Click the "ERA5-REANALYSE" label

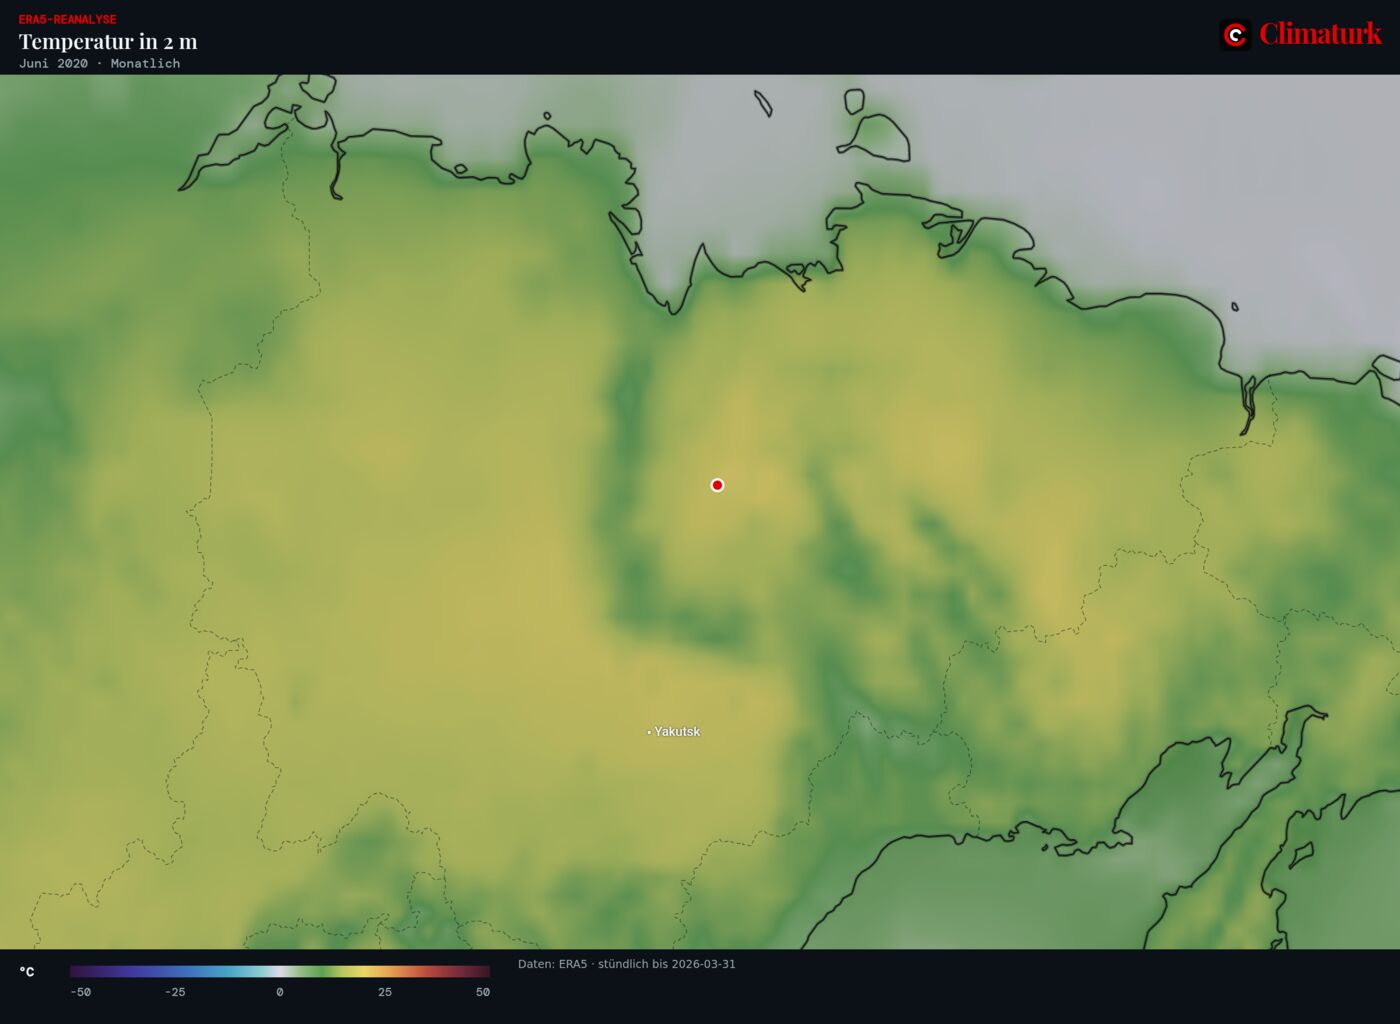(x=67, y=19)
